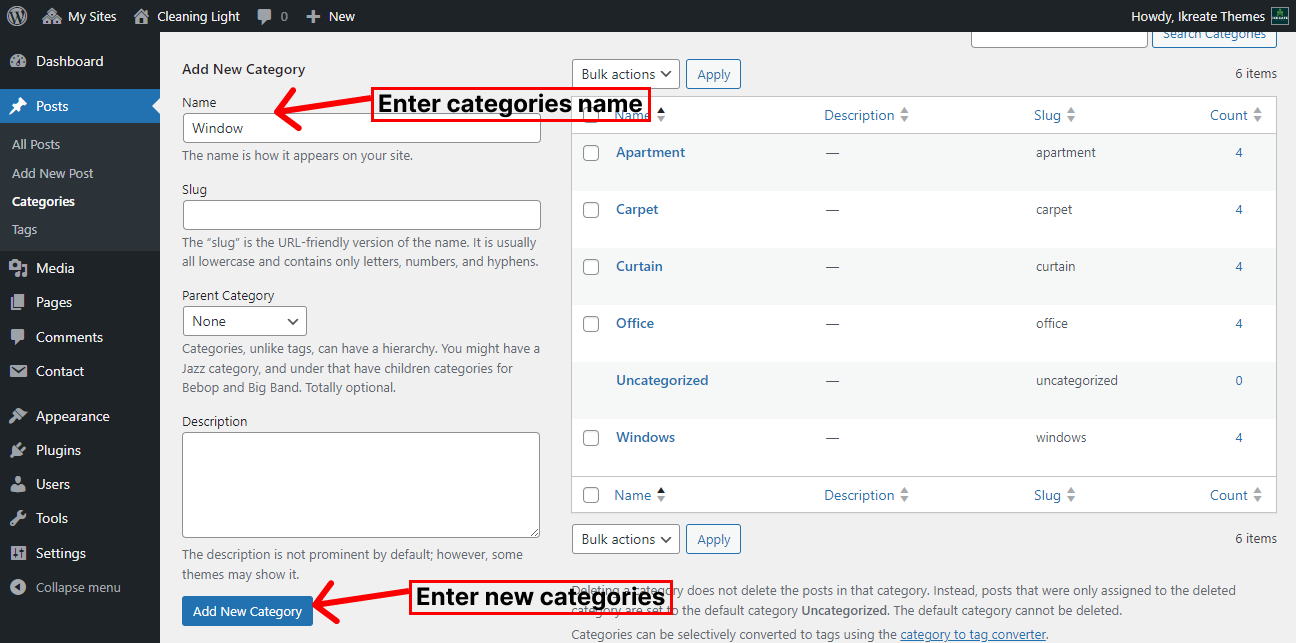Open the Tags submenu item
The image size is (1296, 643).
click(x=25, y=229)
